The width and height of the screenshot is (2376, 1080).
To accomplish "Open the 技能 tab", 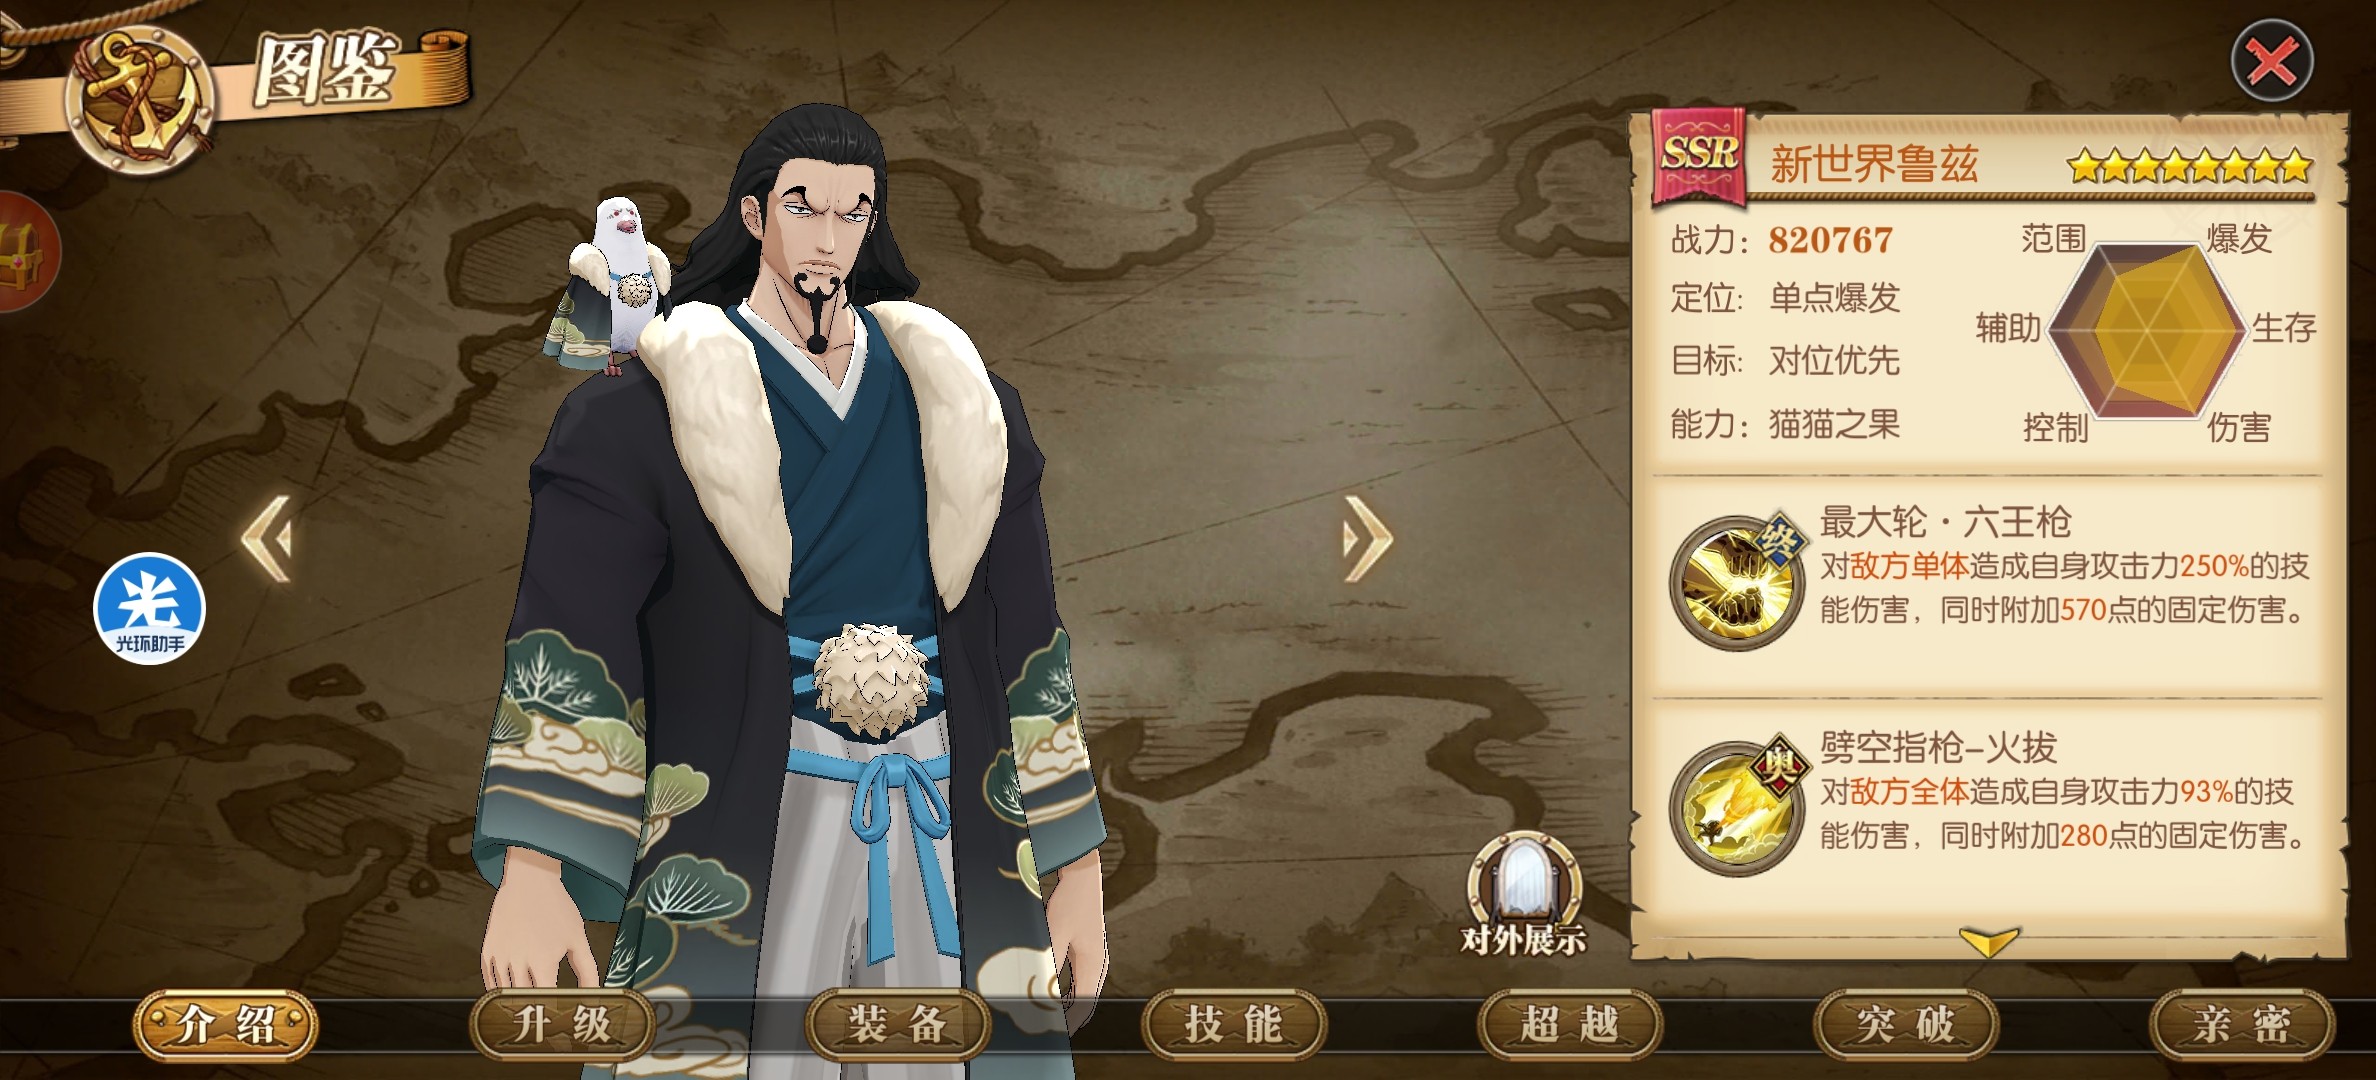I will [1234, 1025].
